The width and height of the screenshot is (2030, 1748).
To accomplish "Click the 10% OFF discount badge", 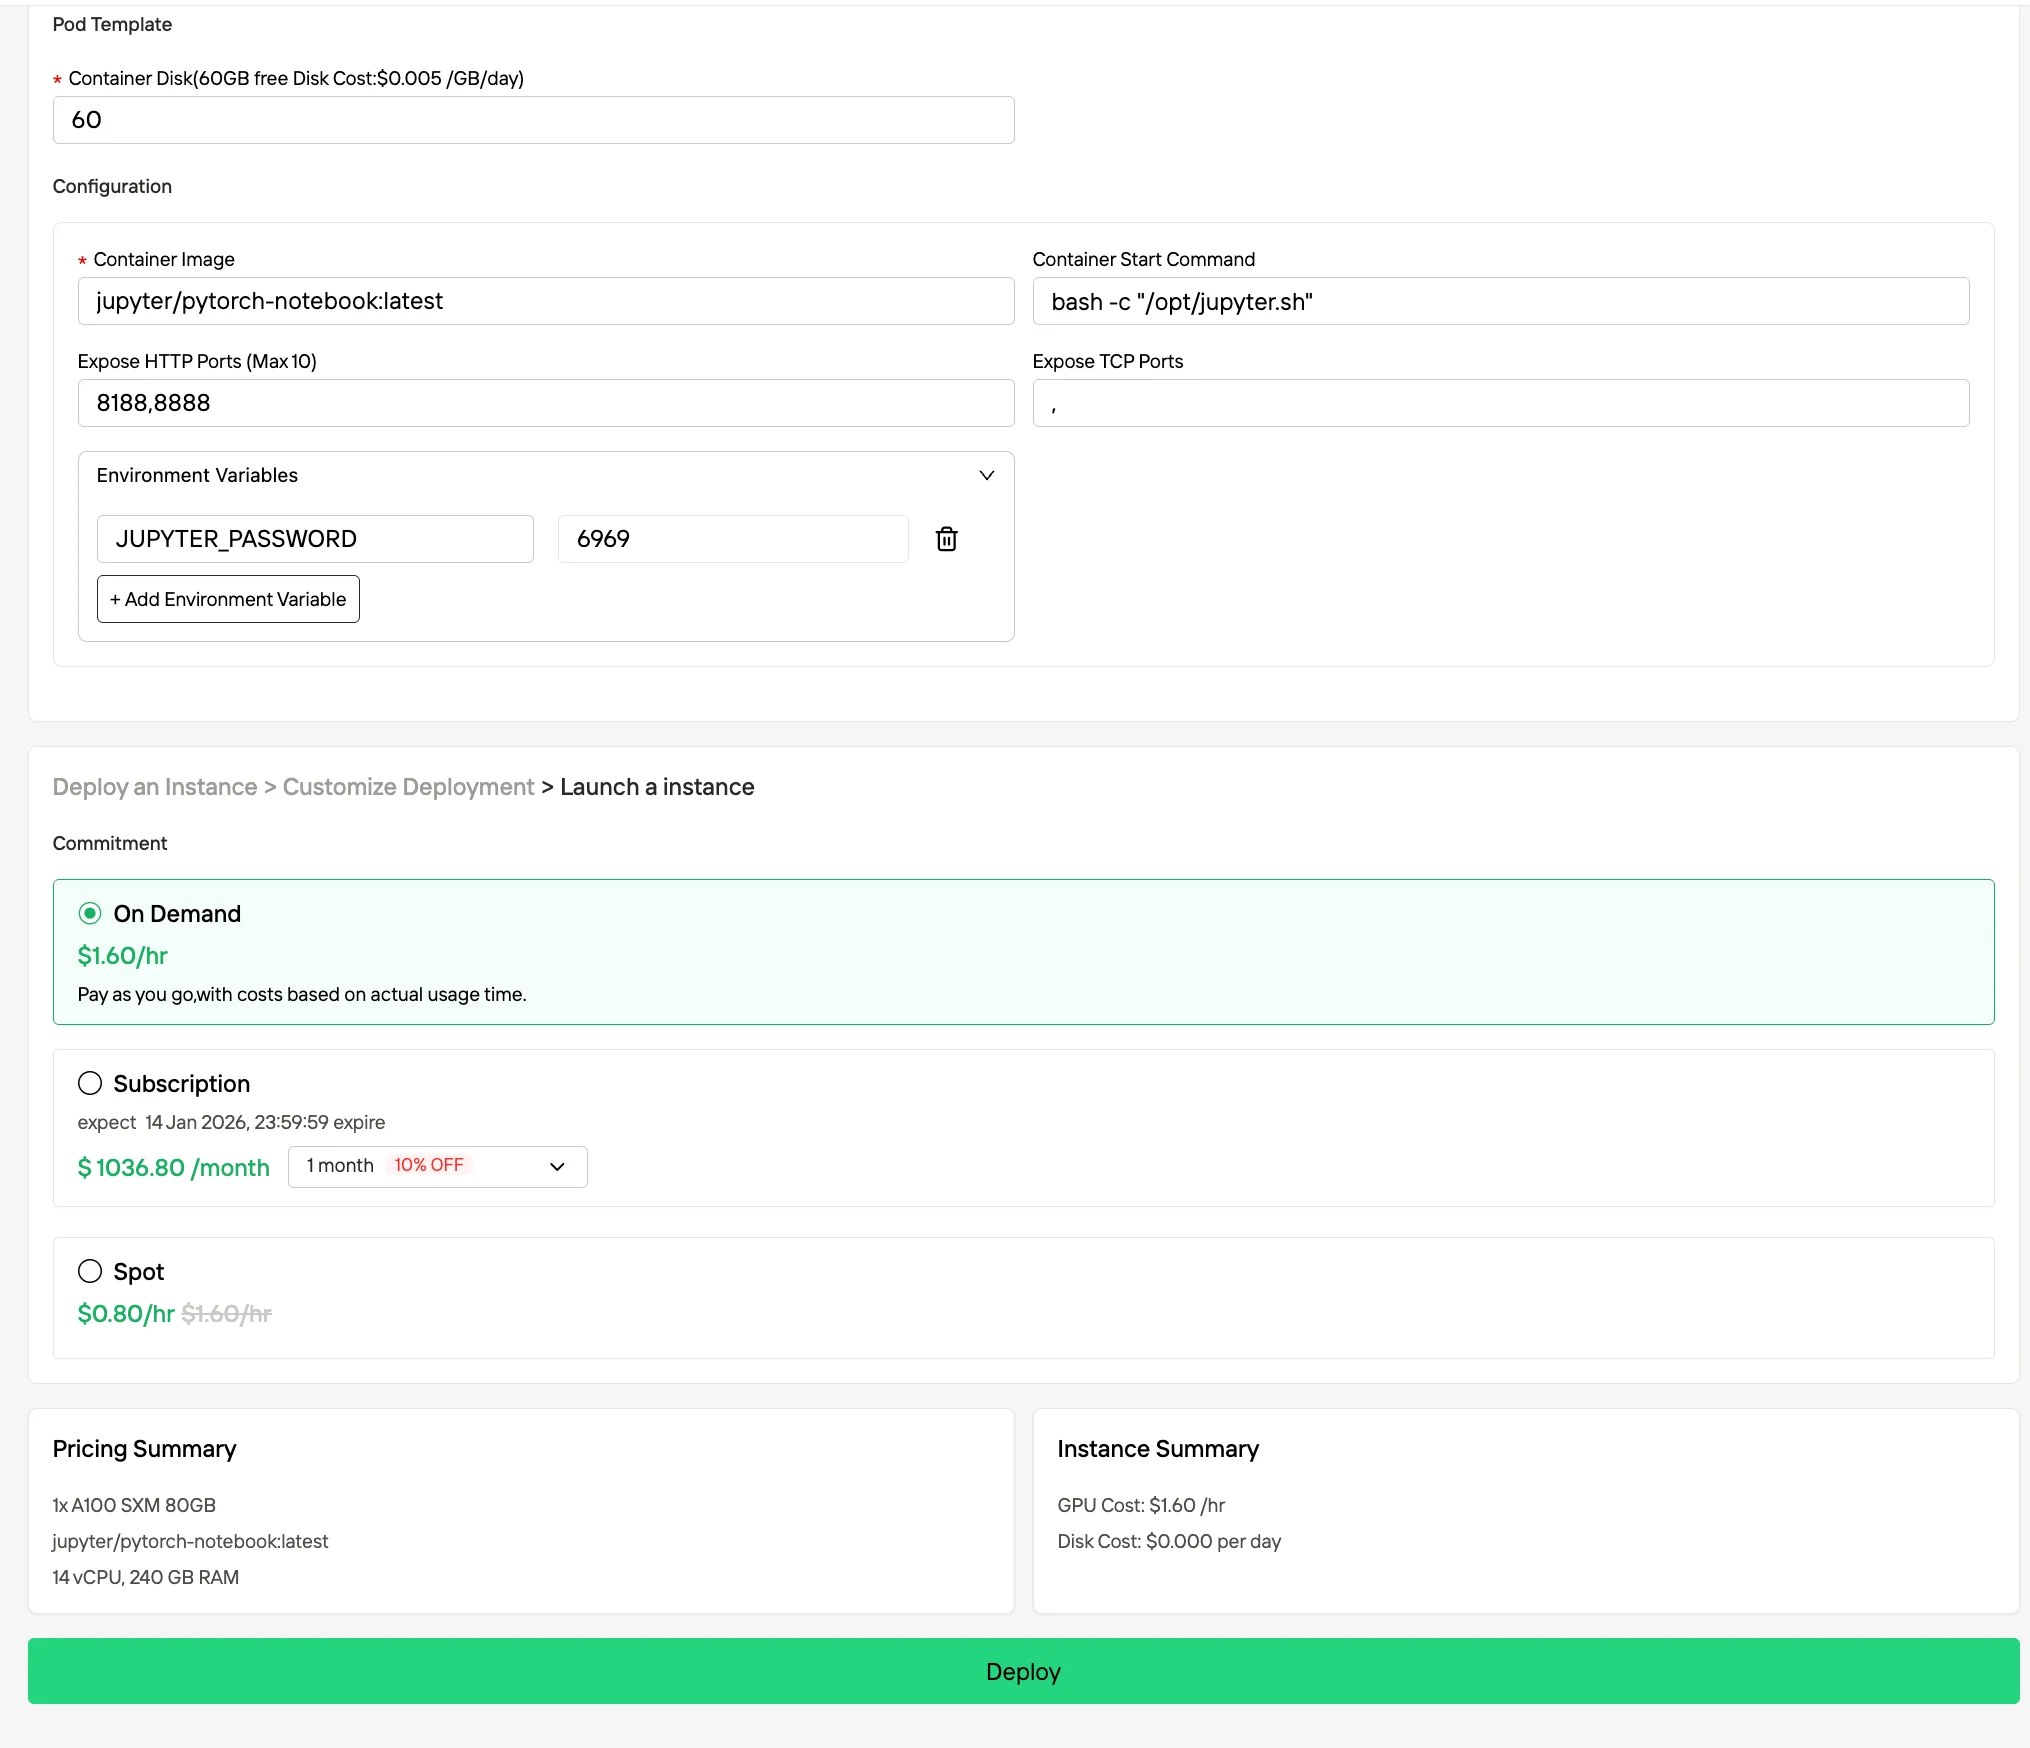I will coord(429,1165).
